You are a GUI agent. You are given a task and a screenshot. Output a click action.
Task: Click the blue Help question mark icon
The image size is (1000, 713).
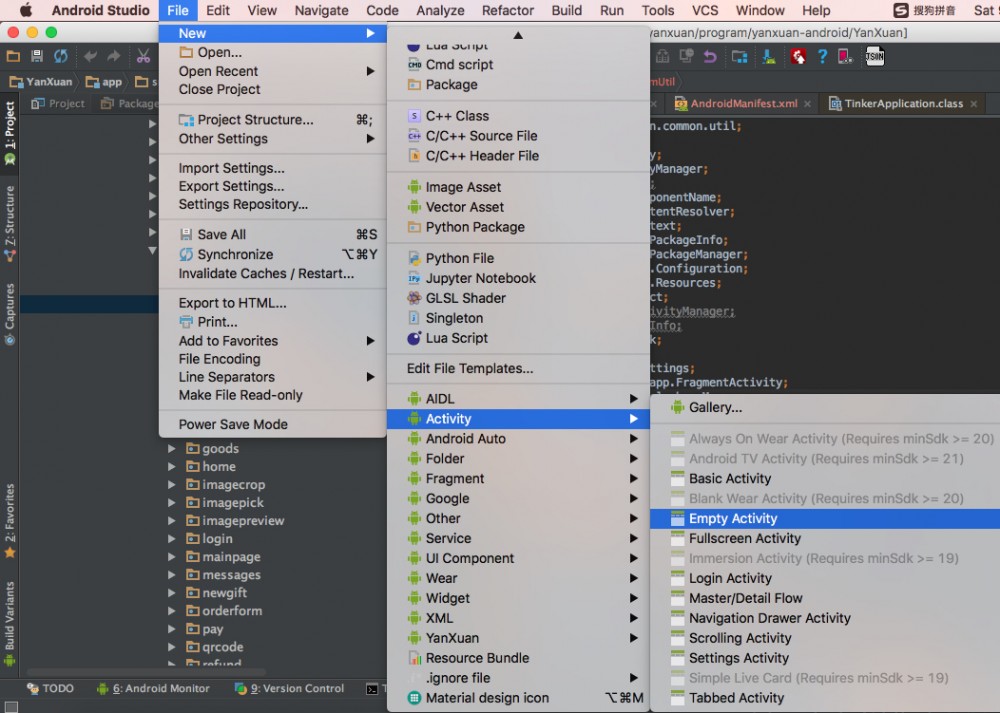click(822, 56)
